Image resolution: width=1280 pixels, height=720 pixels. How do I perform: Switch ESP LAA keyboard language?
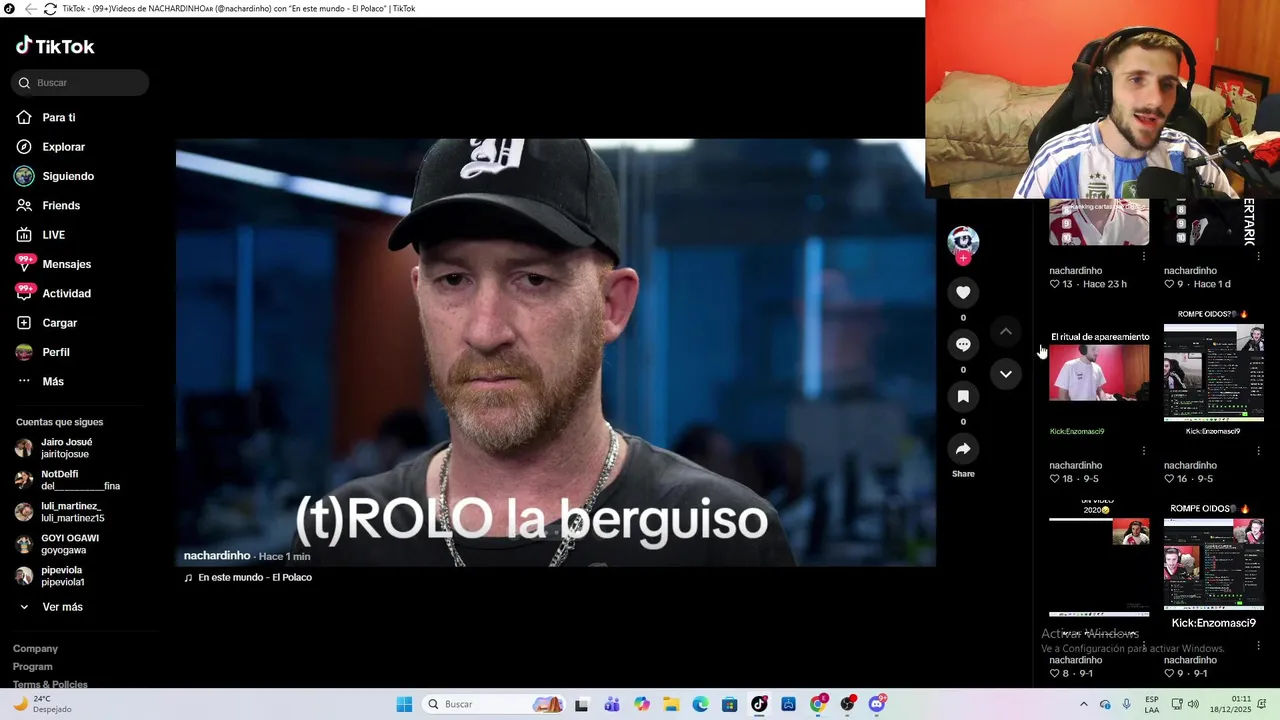1152,704
